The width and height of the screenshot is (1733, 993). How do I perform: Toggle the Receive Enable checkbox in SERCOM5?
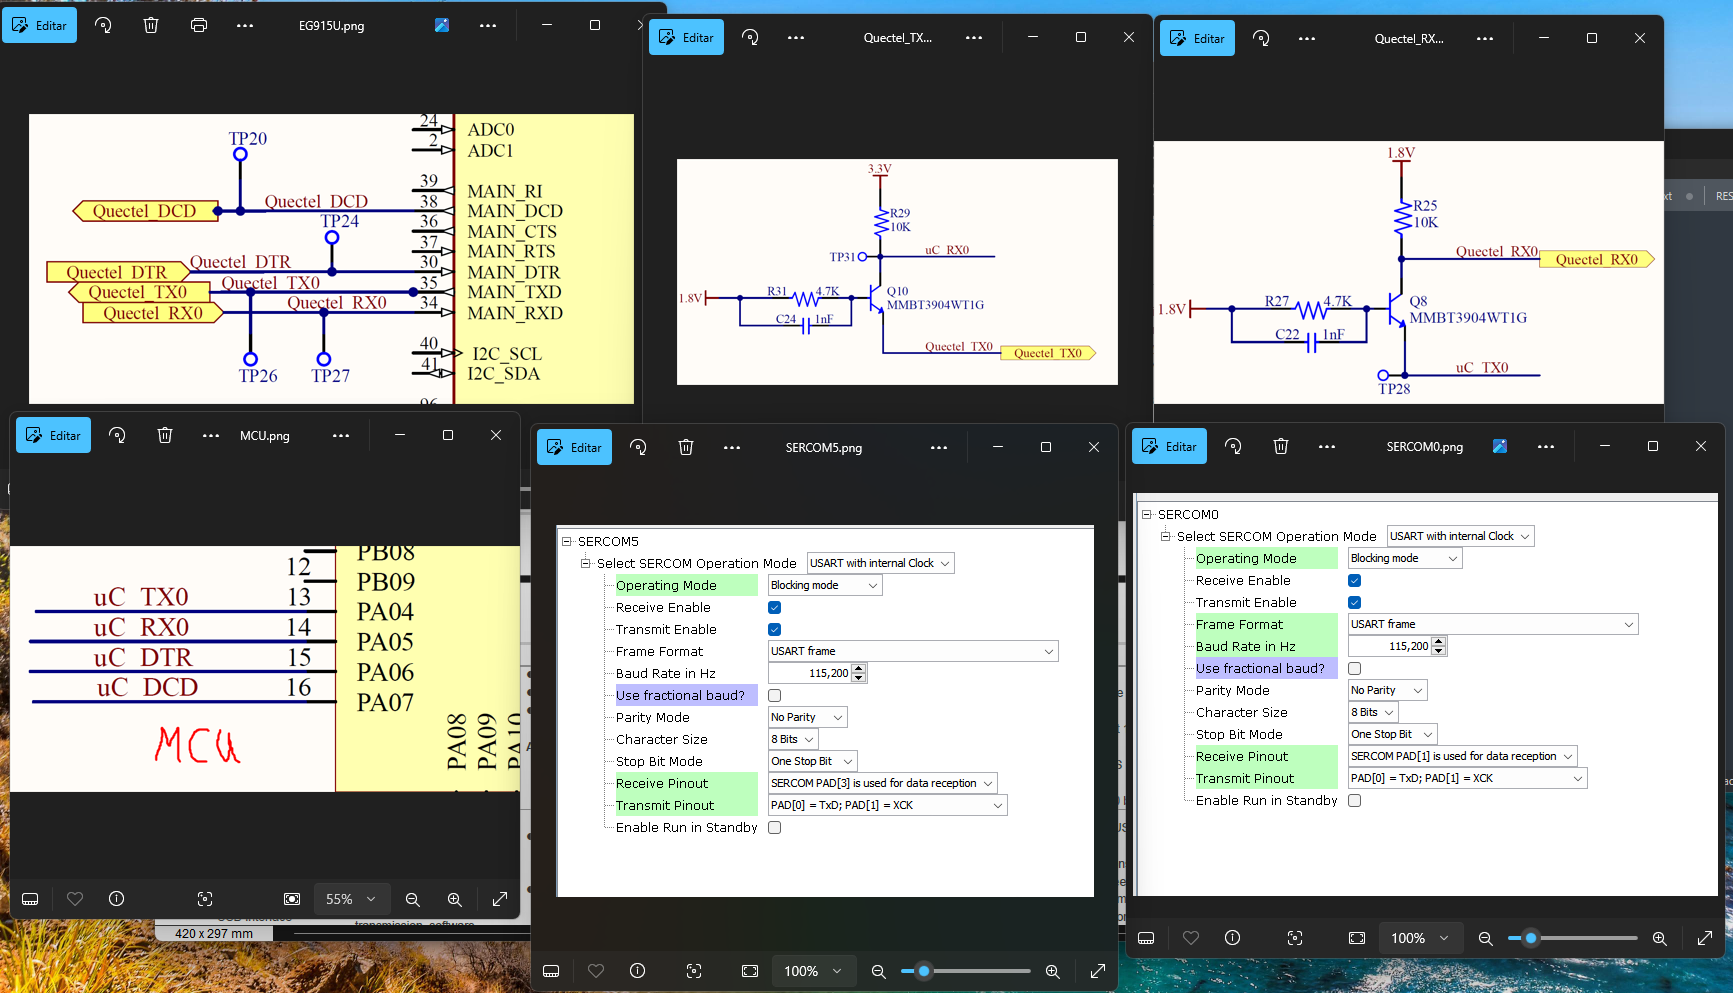(x=774, y=607)
